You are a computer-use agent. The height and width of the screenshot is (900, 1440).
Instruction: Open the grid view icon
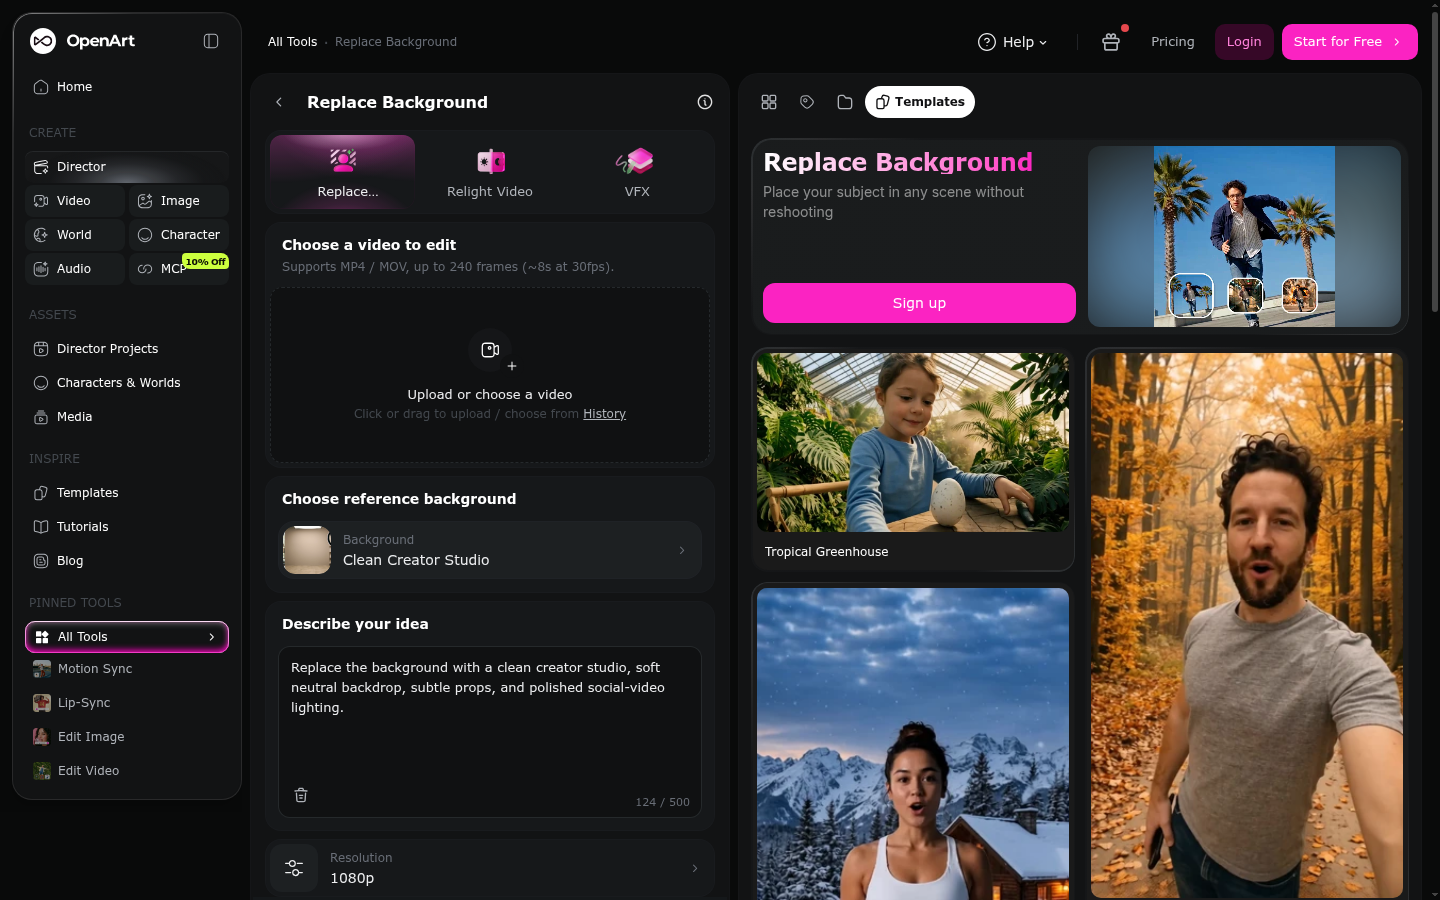pyautogui.click(x=769, y=102)
